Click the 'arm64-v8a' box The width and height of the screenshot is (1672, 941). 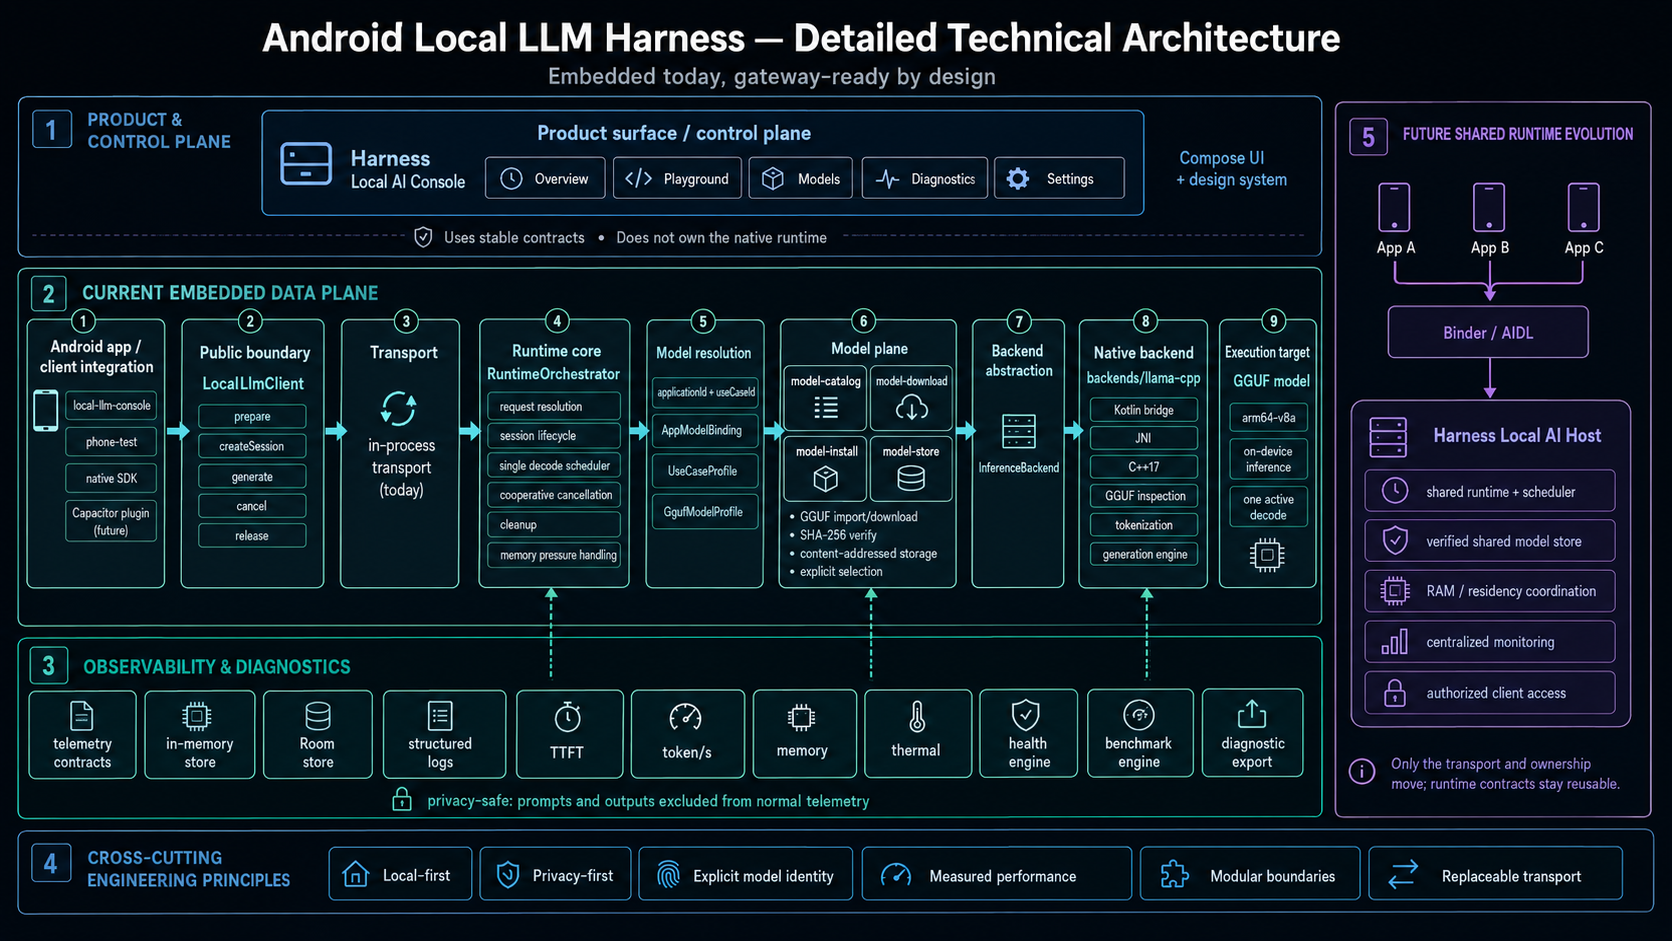click(x=1268, y=417)
